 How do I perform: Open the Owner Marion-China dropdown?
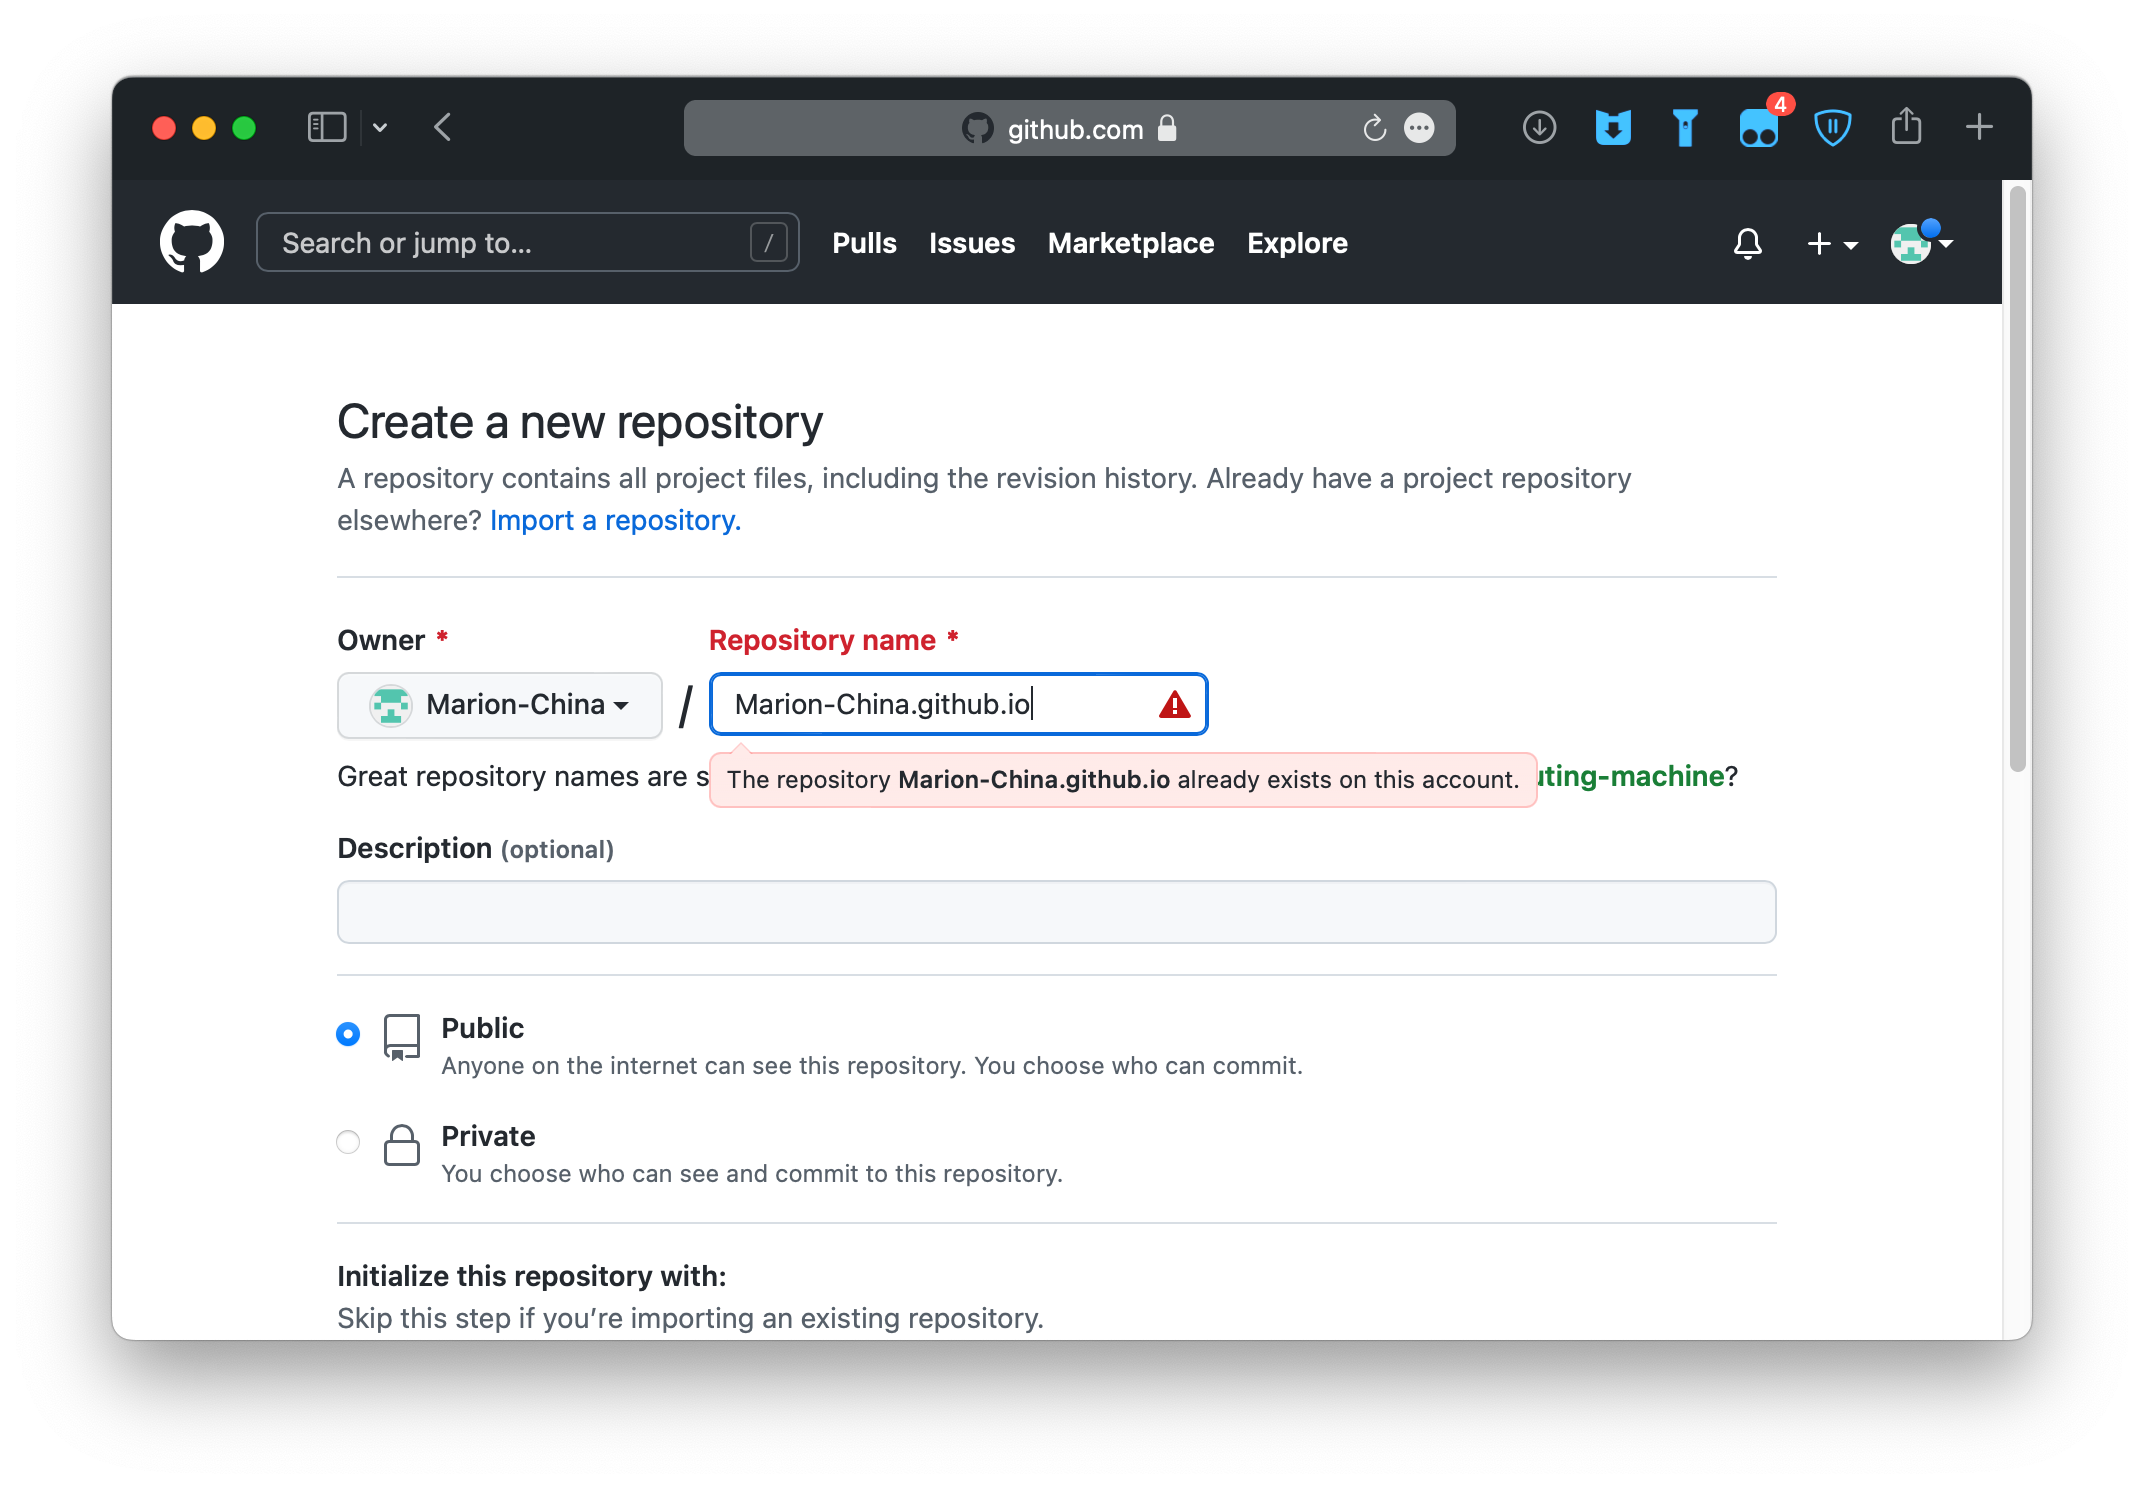click(x=499, y=705)
